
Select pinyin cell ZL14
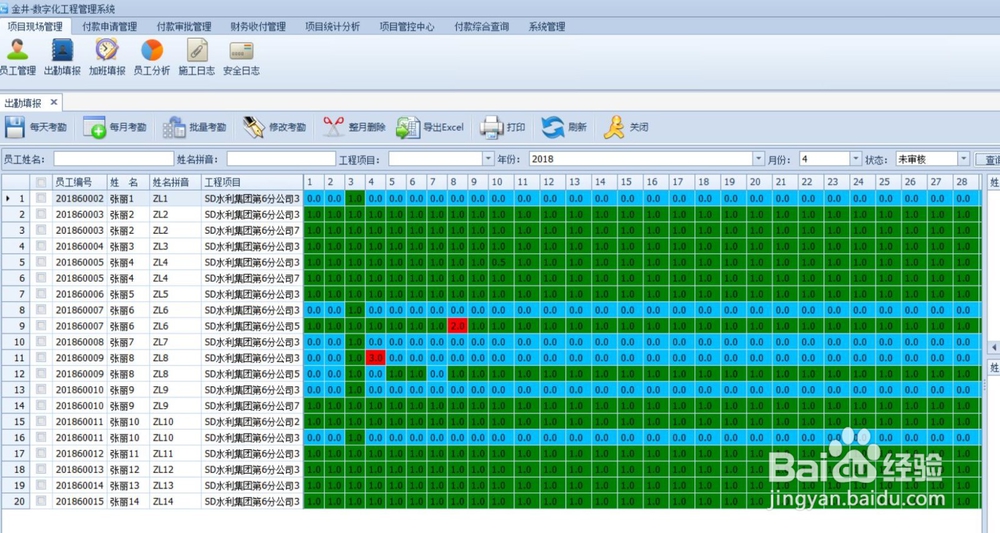[x=175, y=501]
